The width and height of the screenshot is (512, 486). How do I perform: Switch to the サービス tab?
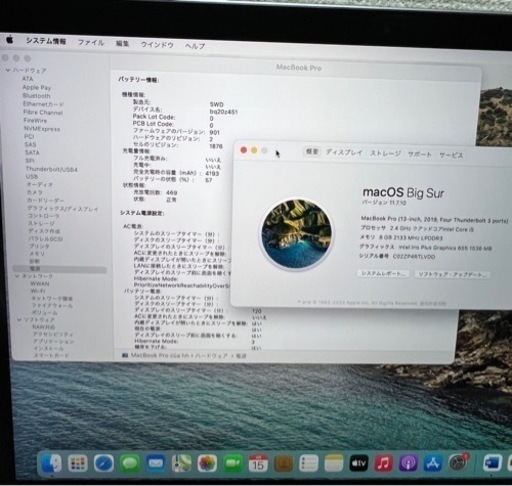click(x=451, y=155)
